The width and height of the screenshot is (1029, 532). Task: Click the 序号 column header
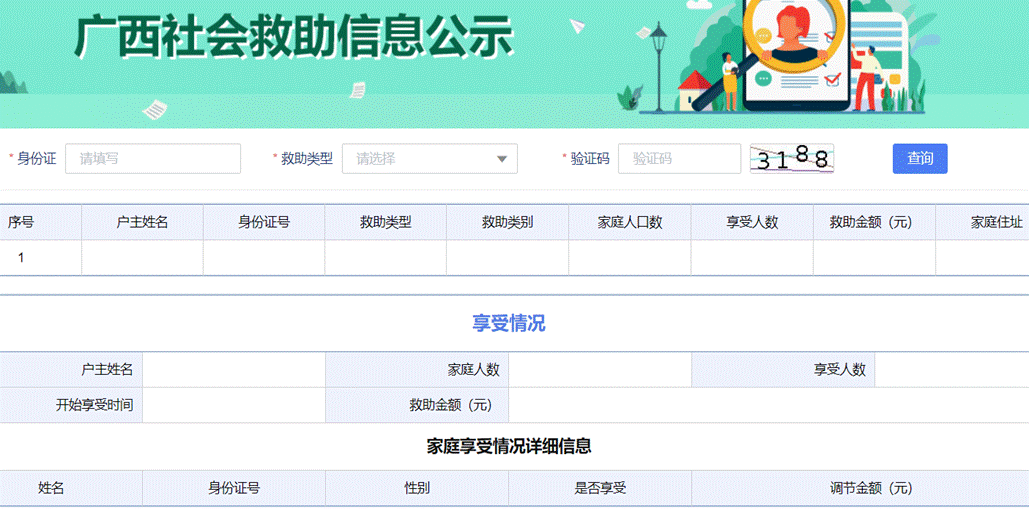coord(21,222)
